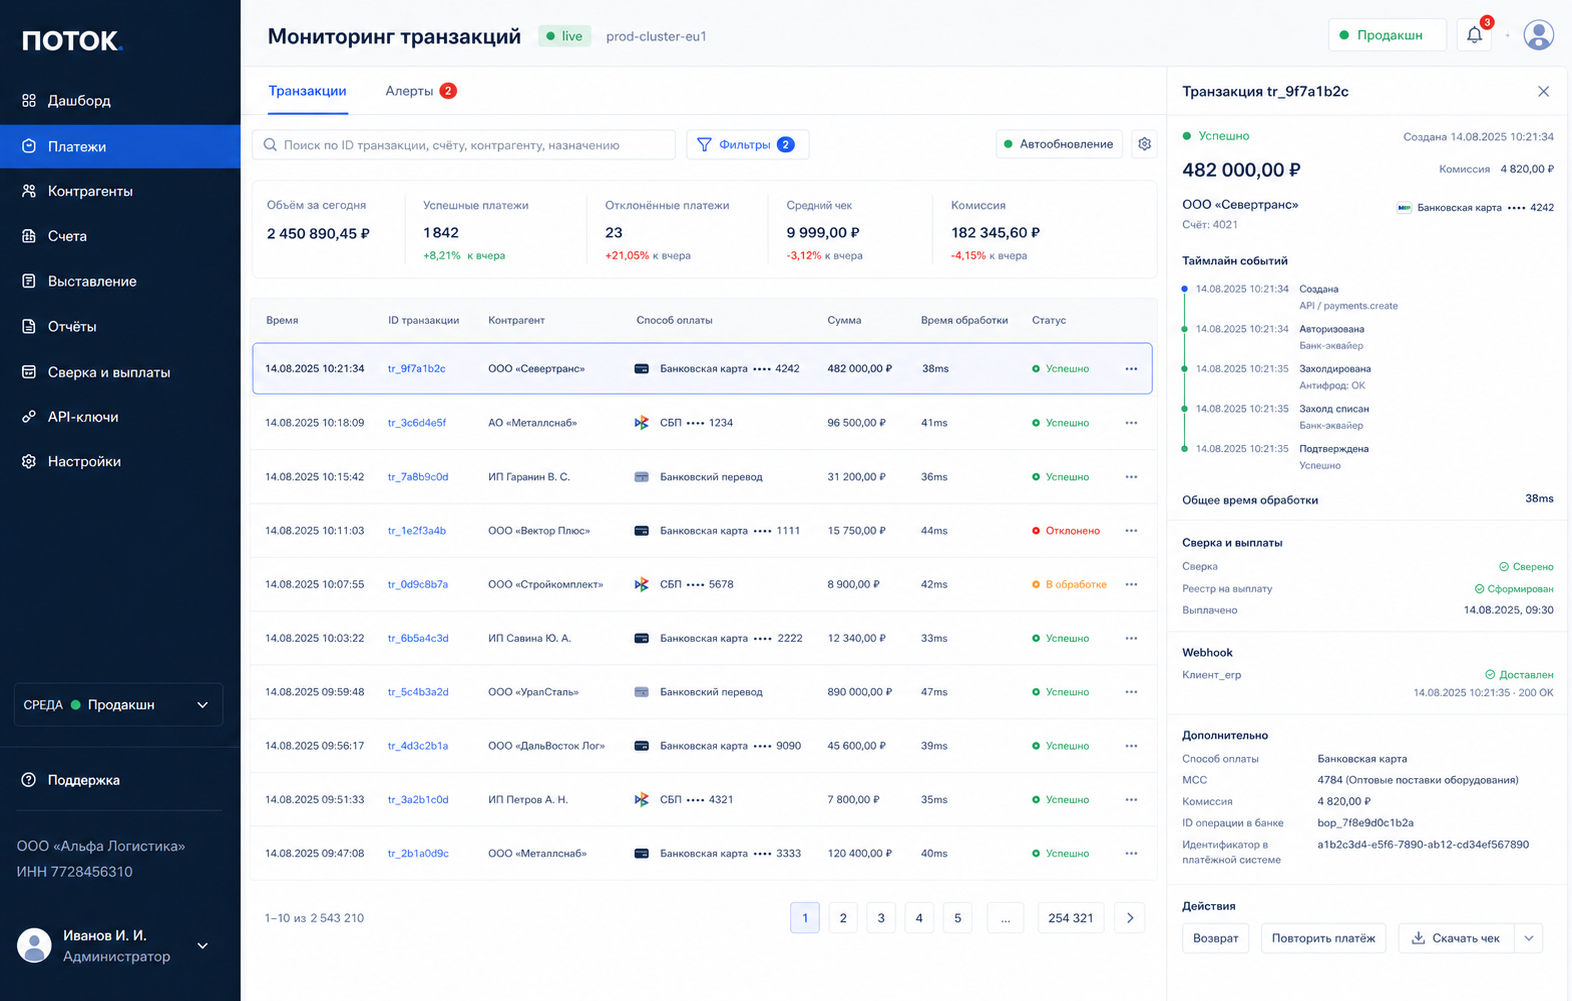Click ПОТОК logo in sidebar
The image size is (1572, 1001).
72,40
